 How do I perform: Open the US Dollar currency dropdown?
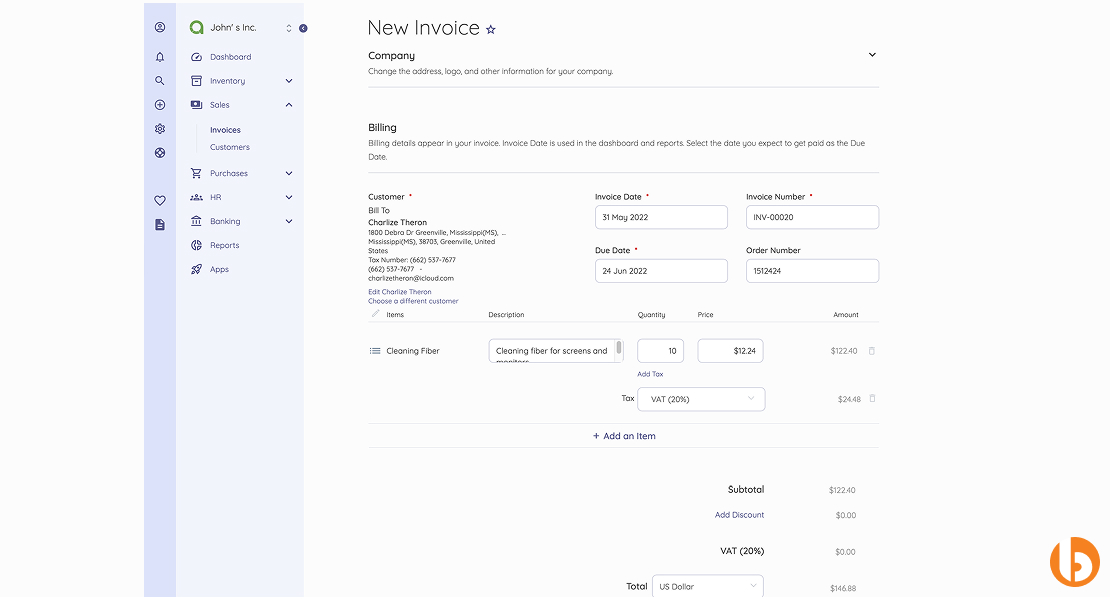pos(707,587)
